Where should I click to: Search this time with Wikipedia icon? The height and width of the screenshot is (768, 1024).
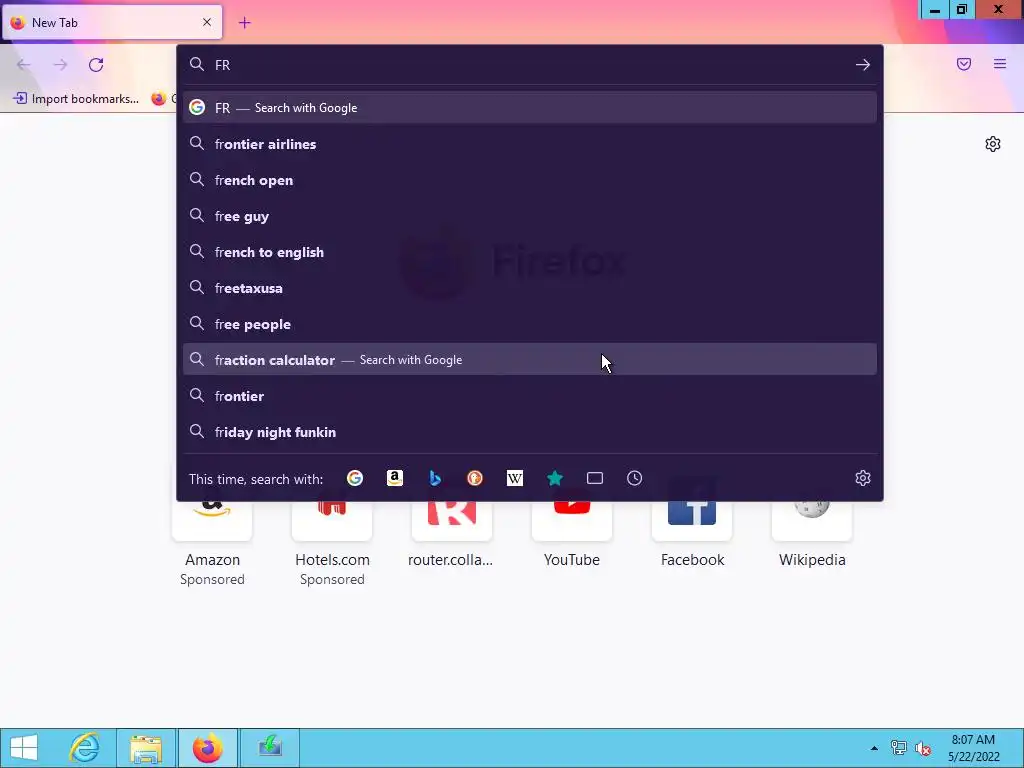(515, 479)
